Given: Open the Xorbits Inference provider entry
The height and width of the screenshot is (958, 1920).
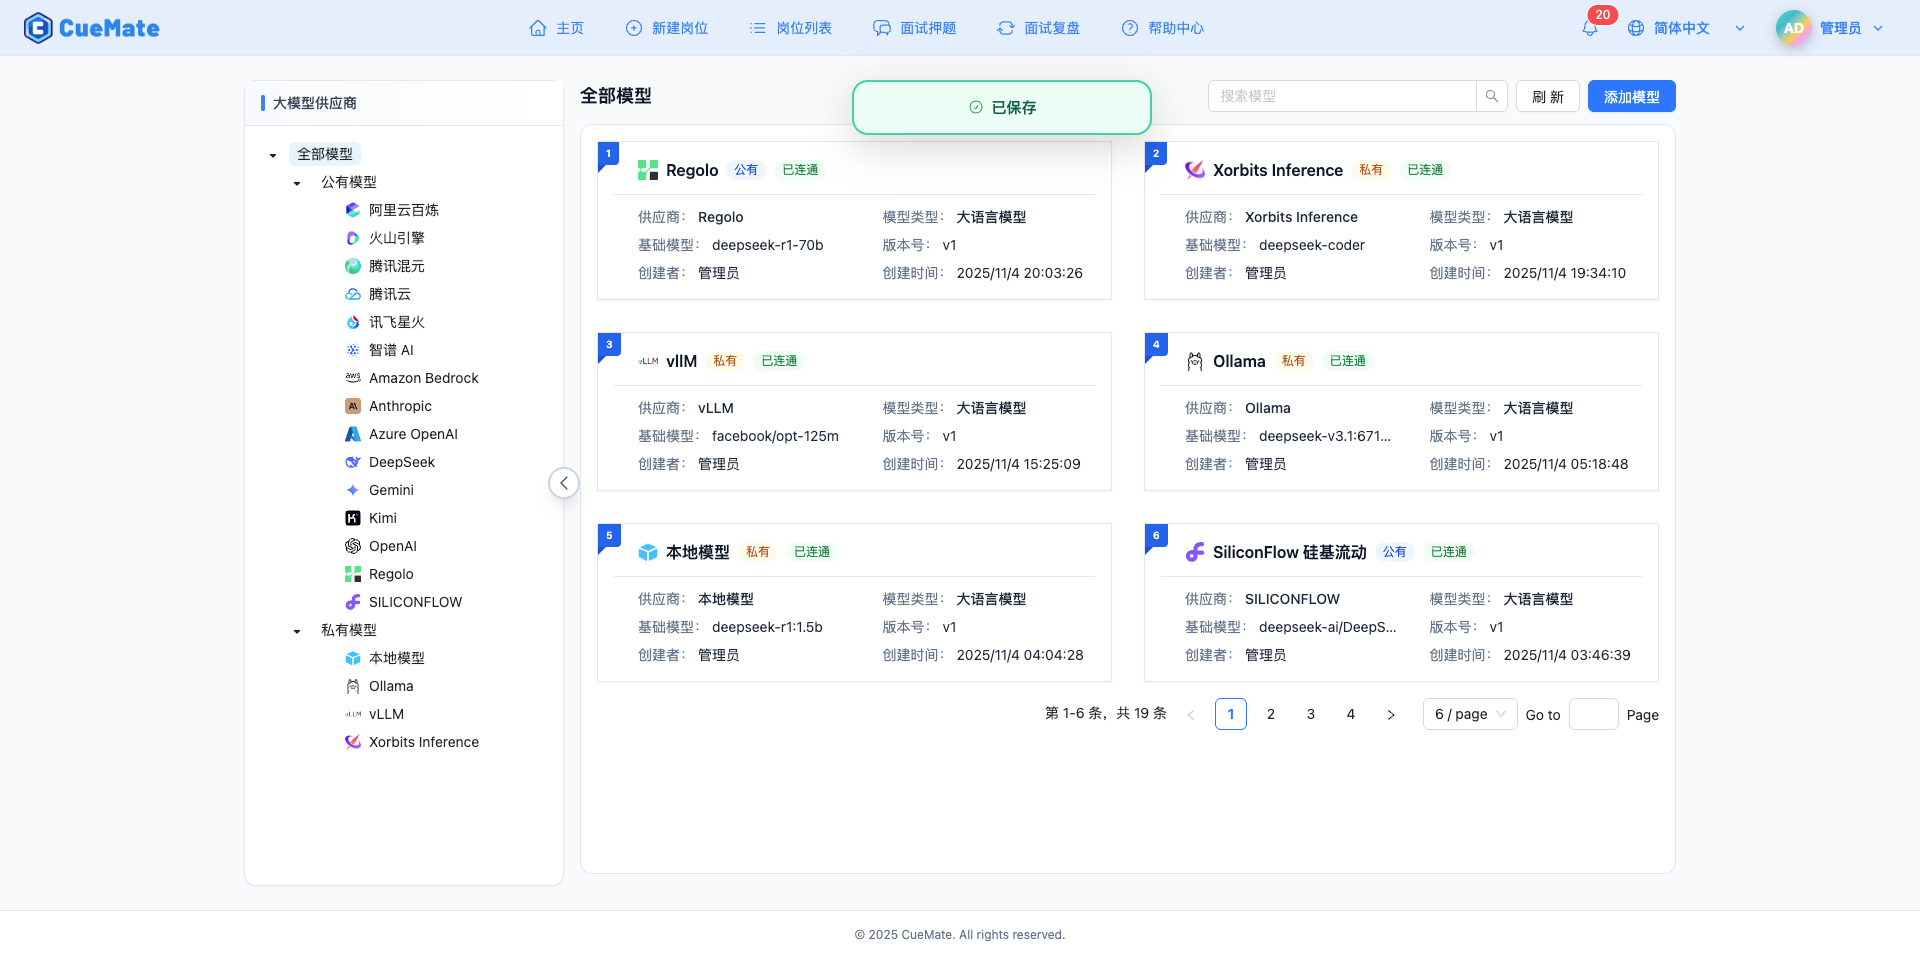Looking at the screenshot, I should tap(423, 742).
